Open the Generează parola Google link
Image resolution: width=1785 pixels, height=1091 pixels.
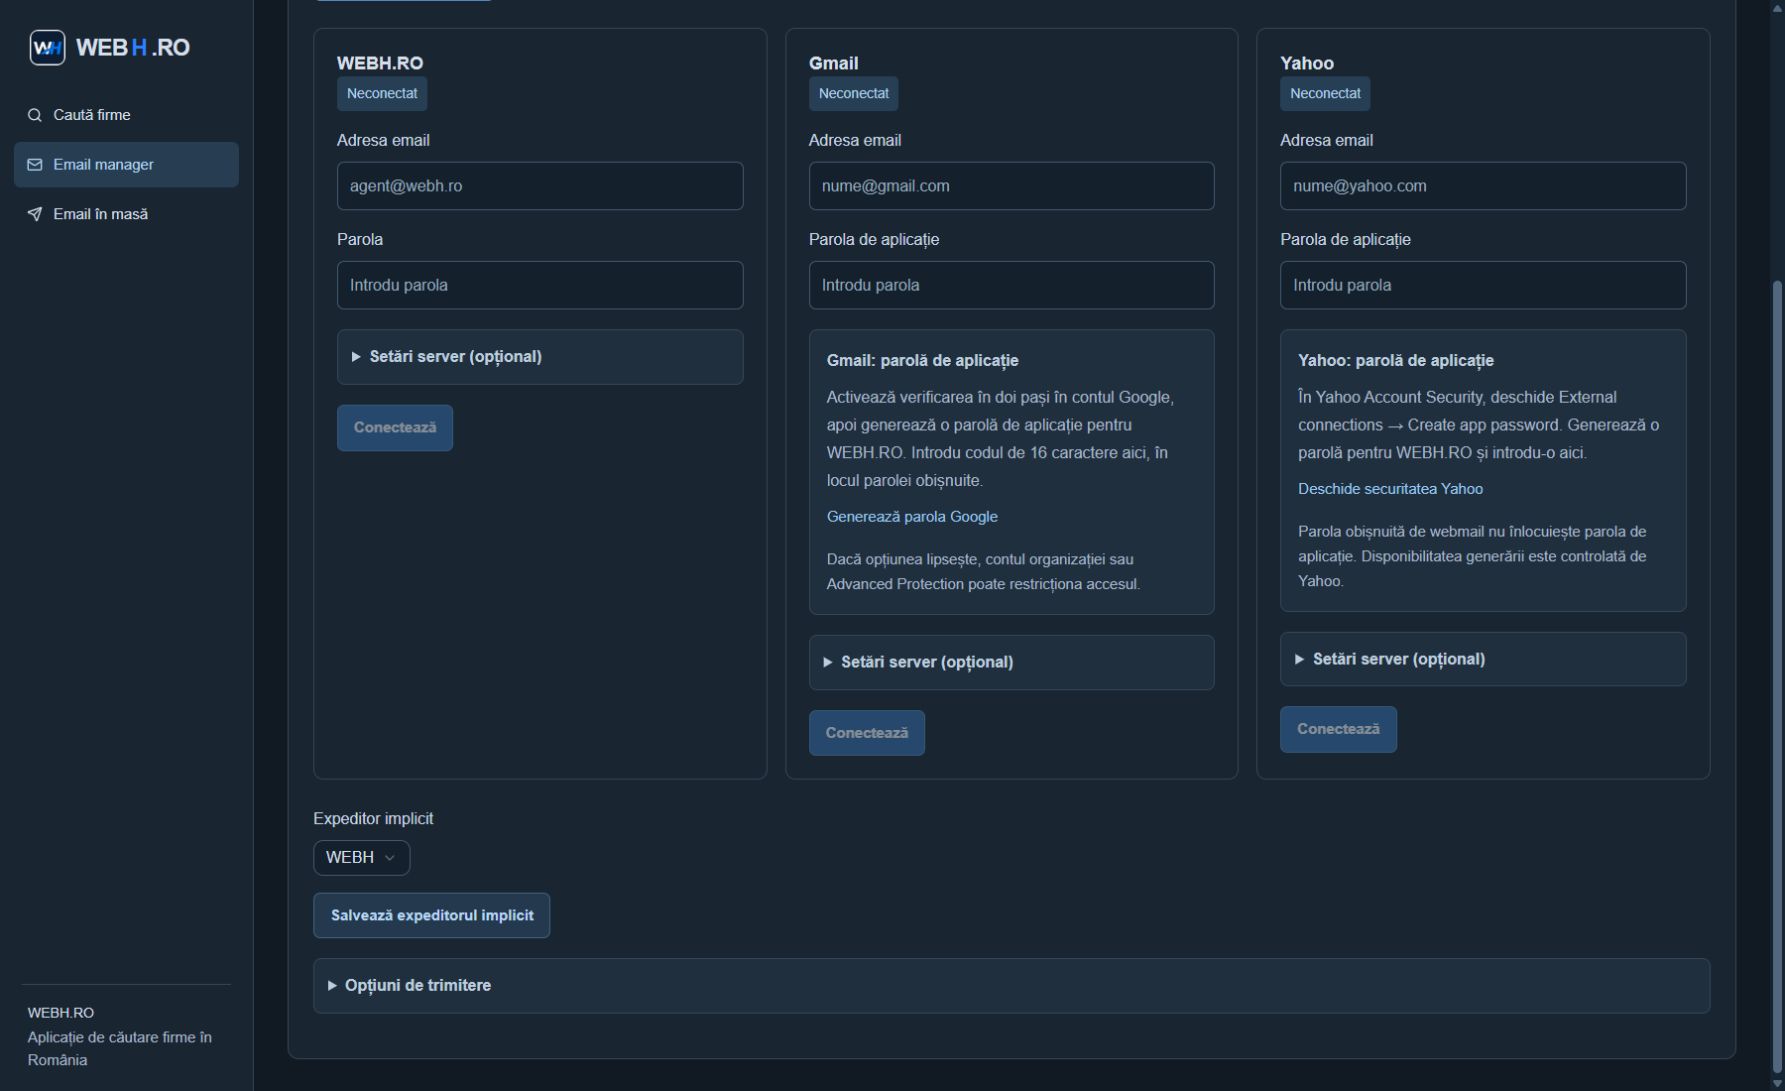pos(912,517)
